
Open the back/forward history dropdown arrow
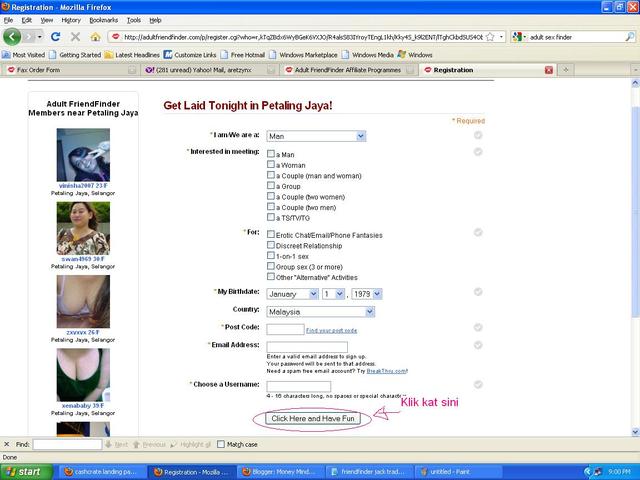[40, 37]
